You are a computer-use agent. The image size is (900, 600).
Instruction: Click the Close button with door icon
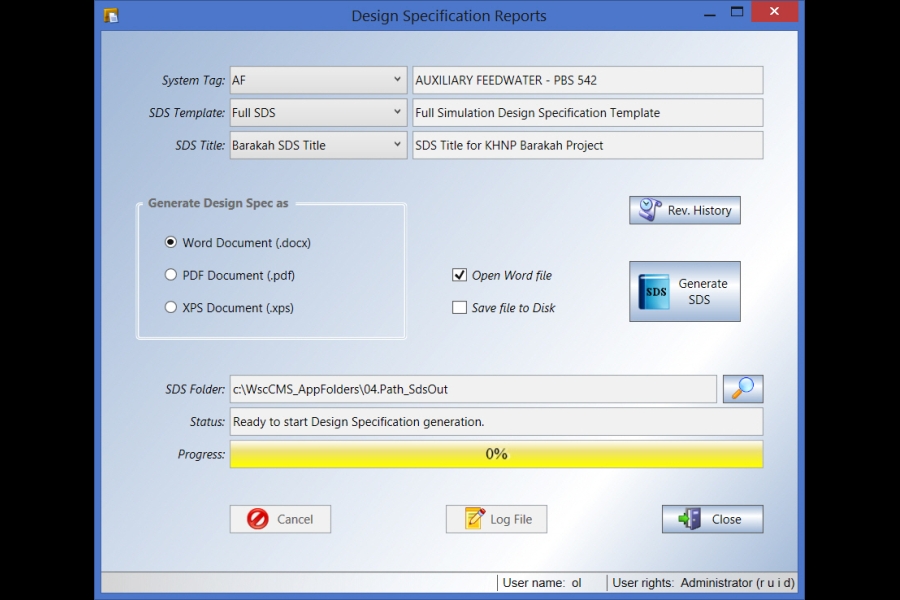712,519
